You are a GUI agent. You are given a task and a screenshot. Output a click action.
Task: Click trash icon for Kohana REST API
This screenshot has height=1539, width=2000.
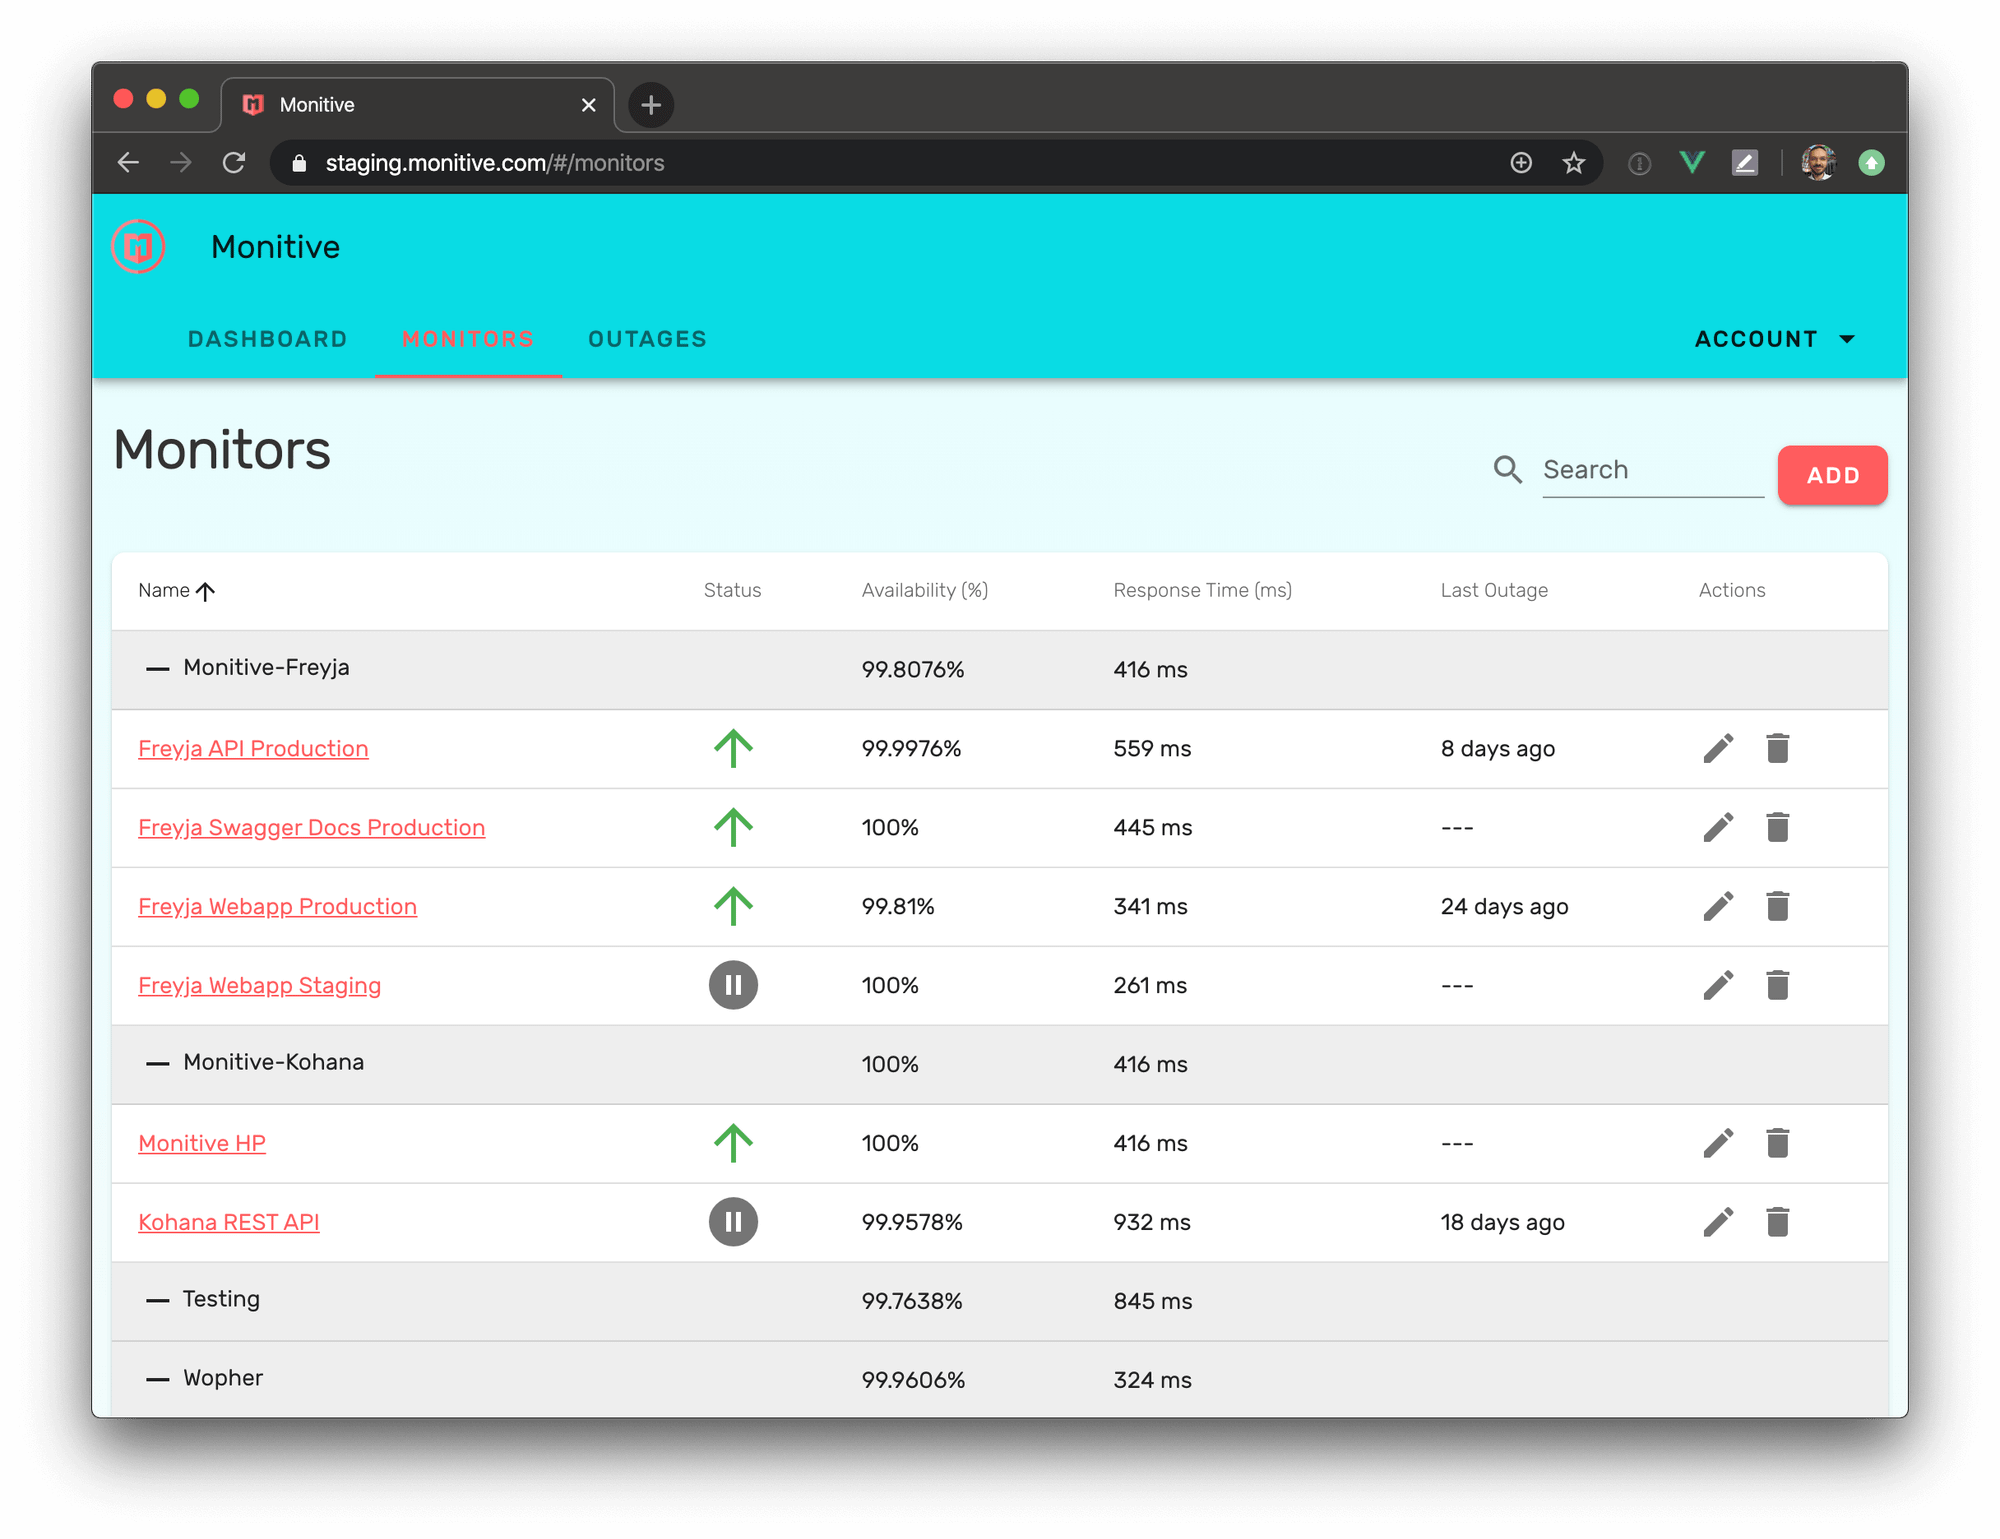click(1777, 1222)
